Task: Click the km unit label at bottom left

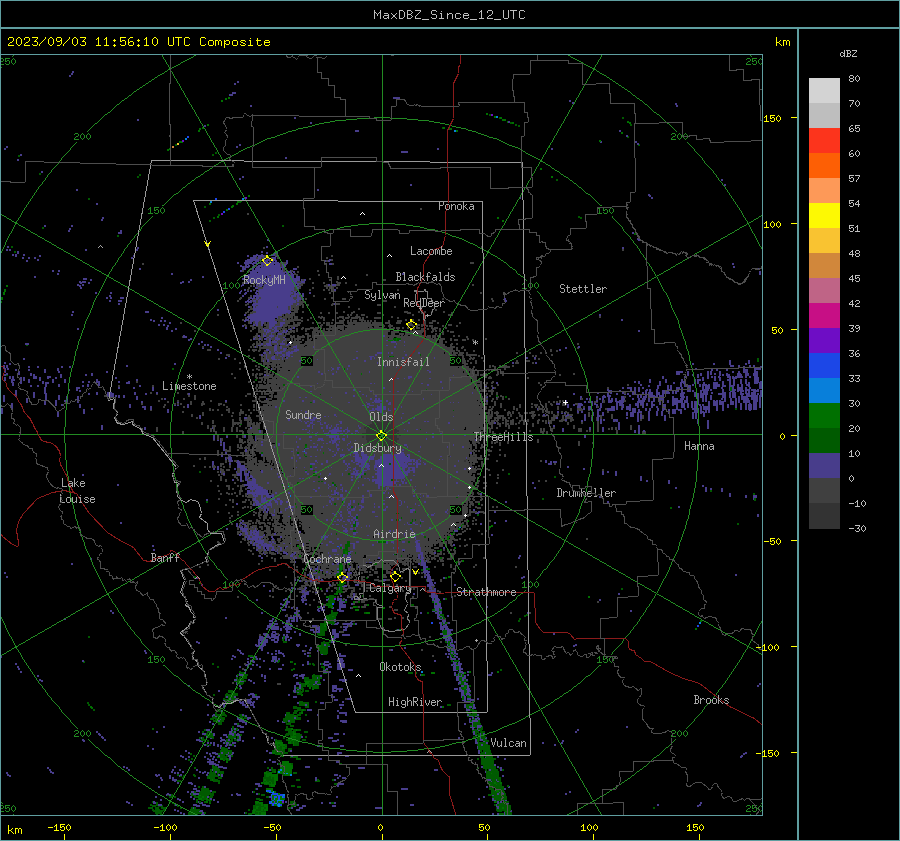Action: (x=15, y=830)
